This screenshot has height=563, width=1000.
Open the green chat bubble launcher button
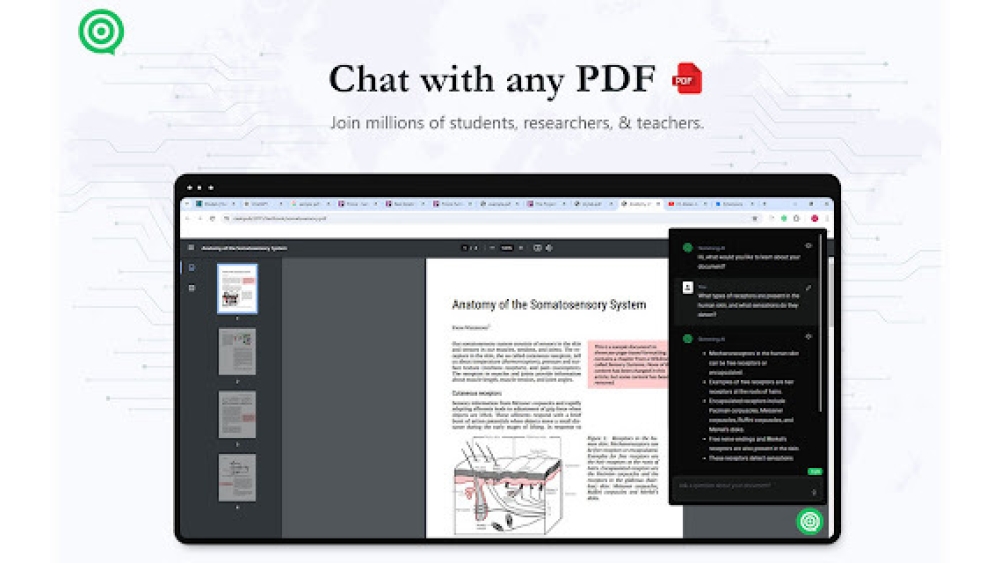[x=809, y=521]
